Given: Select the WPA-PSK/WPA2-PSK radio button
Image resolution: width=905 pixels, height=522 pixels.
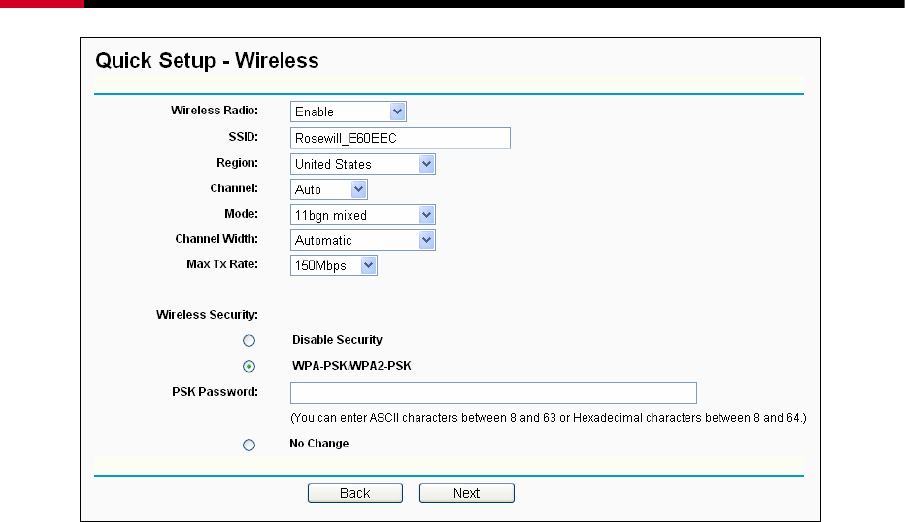Looking at the screenshot, I should 249,366.
